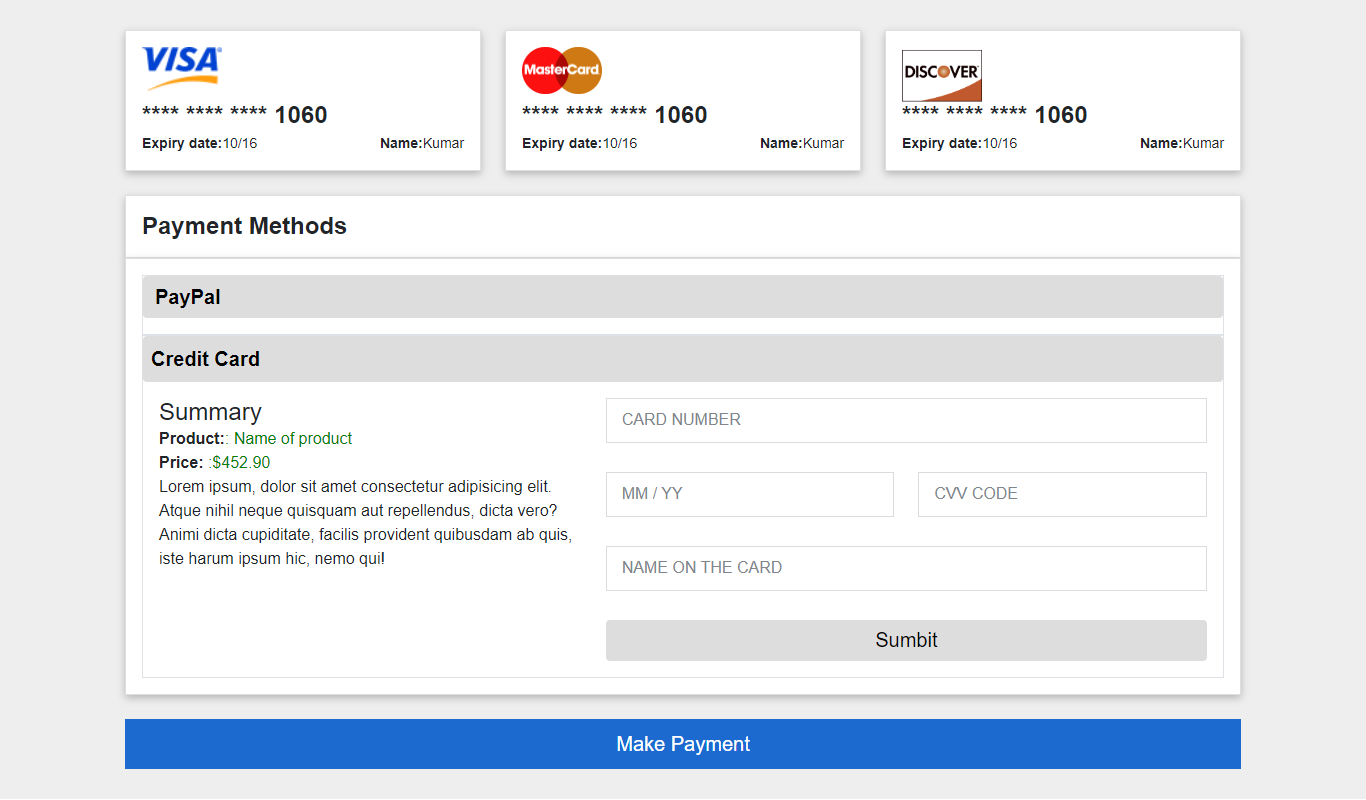Viewport: 1366px width, 800px height.
Task: Open the Name of product link
Action: pyautogui.click(x=292, y=438)
